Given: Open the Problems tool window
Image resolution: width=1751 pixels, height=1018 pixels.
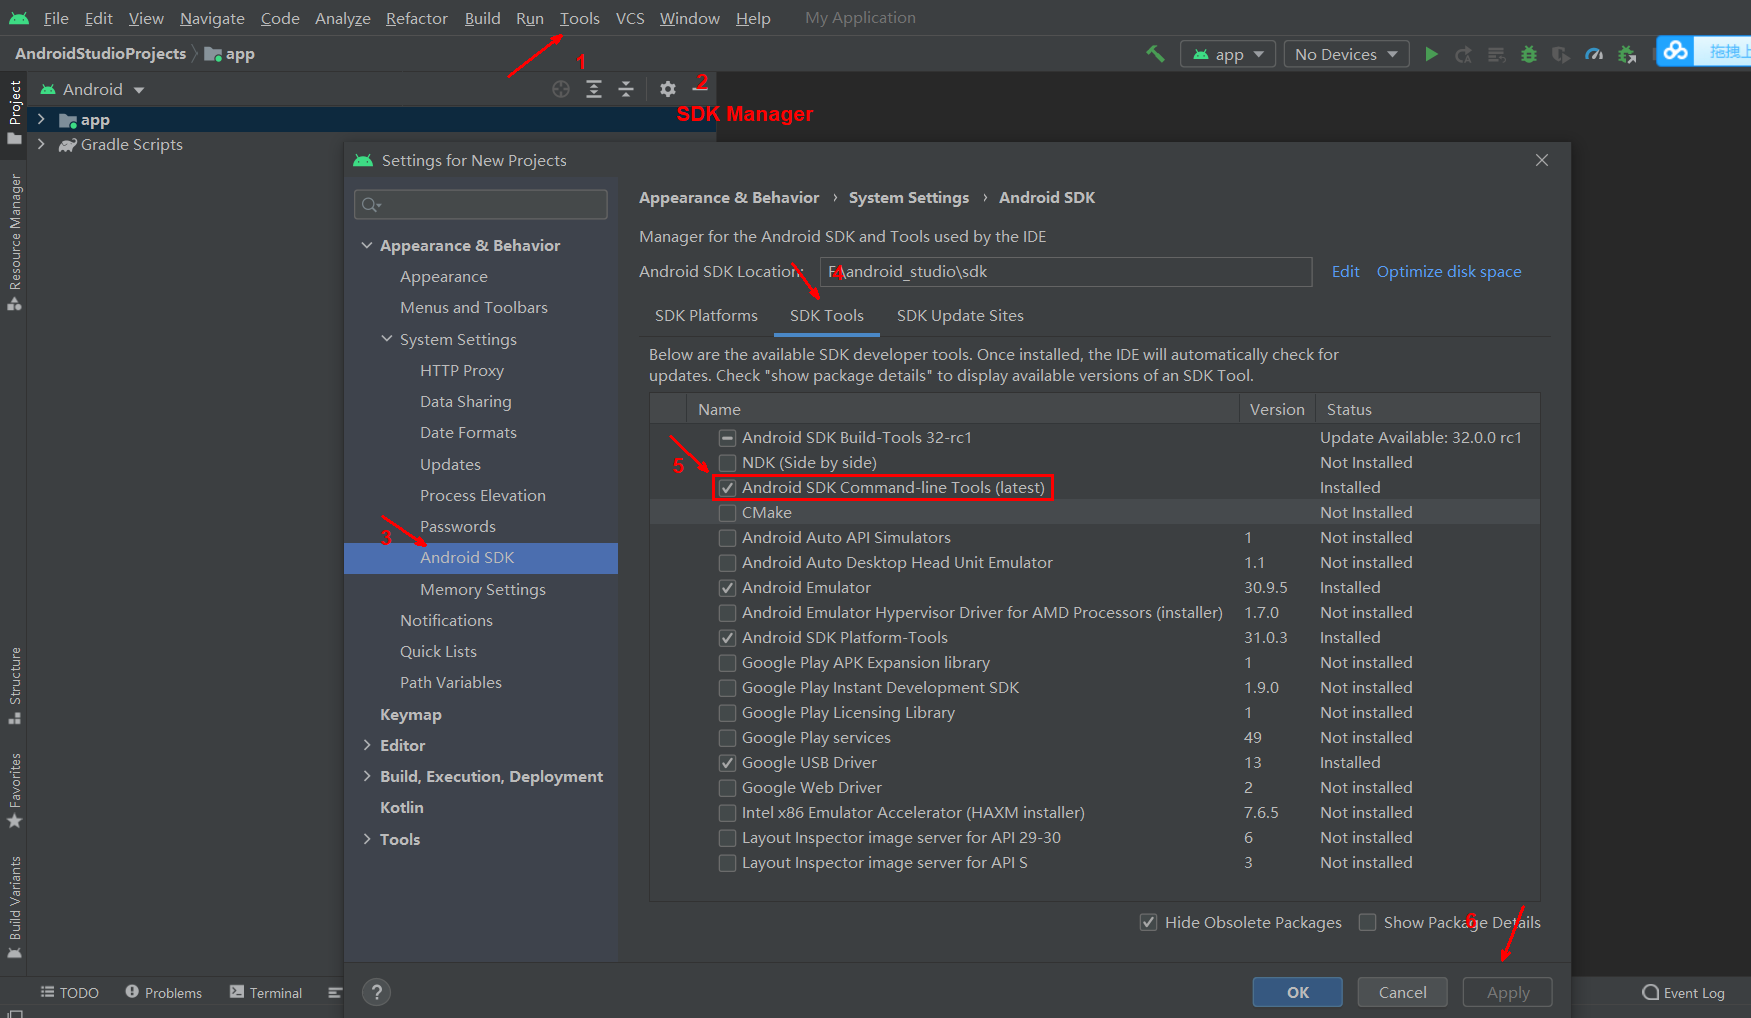Looking at the screenshot, I should (x=163, y=992).
